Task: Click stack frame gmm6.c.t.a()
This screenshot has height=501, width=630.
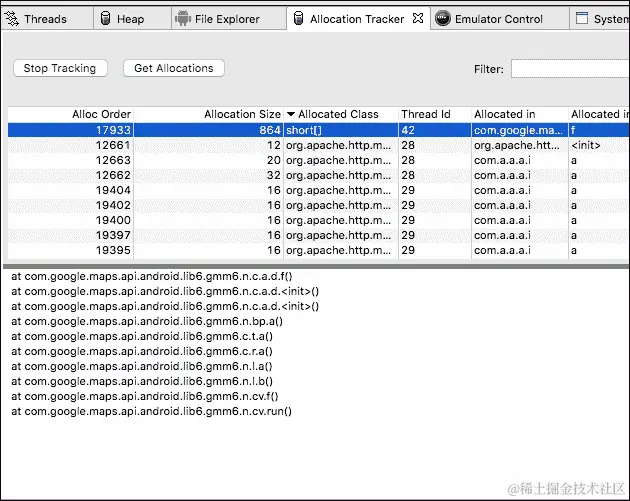Action: coord(142,336)
